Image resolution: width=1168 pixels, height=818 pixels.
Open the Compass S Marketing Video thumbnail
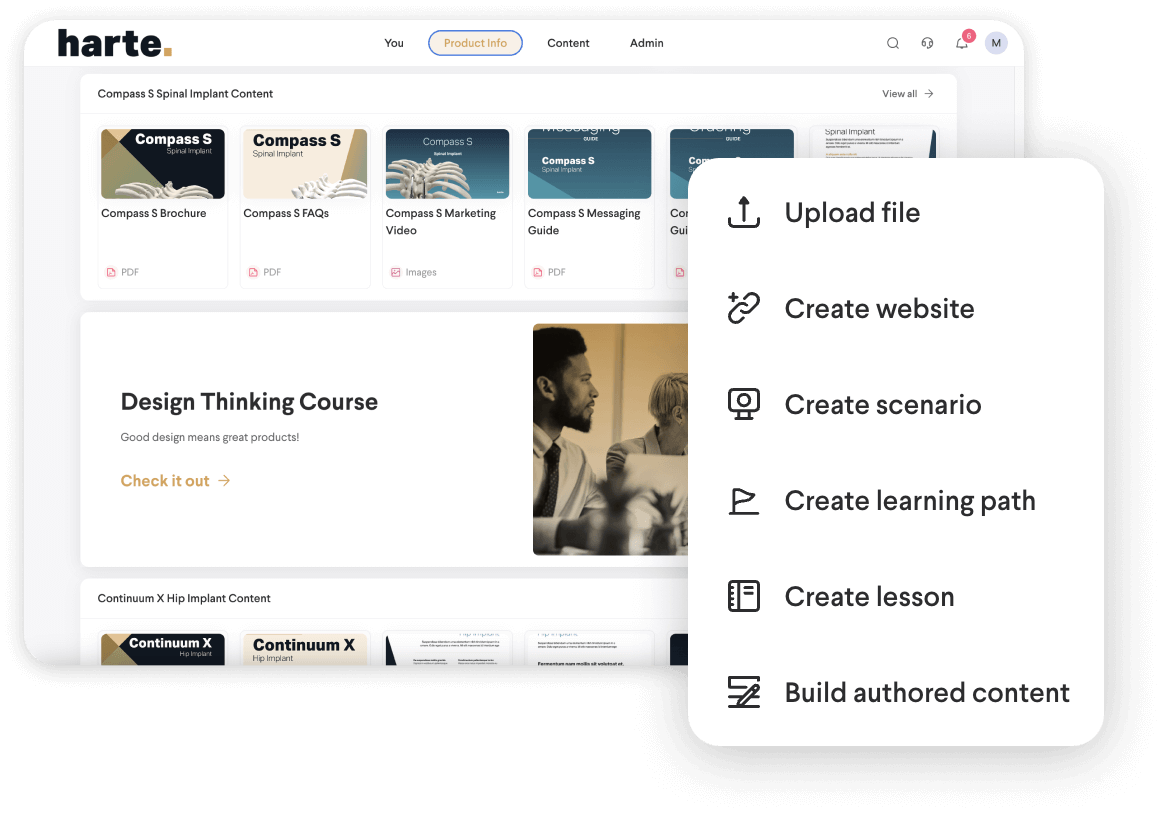[447, 164]
